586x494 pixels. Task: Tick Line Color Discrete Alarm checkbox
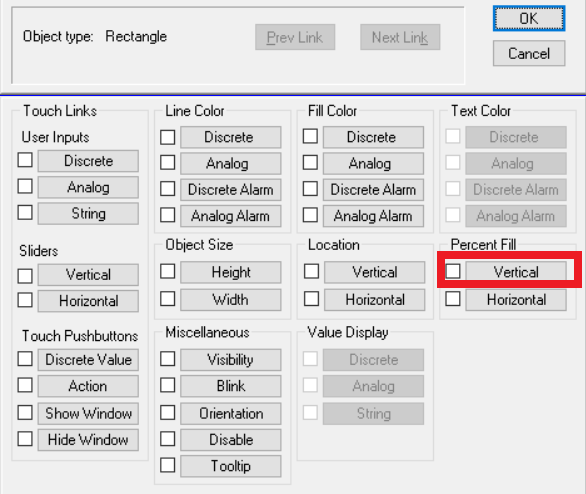tap(167, 189)
